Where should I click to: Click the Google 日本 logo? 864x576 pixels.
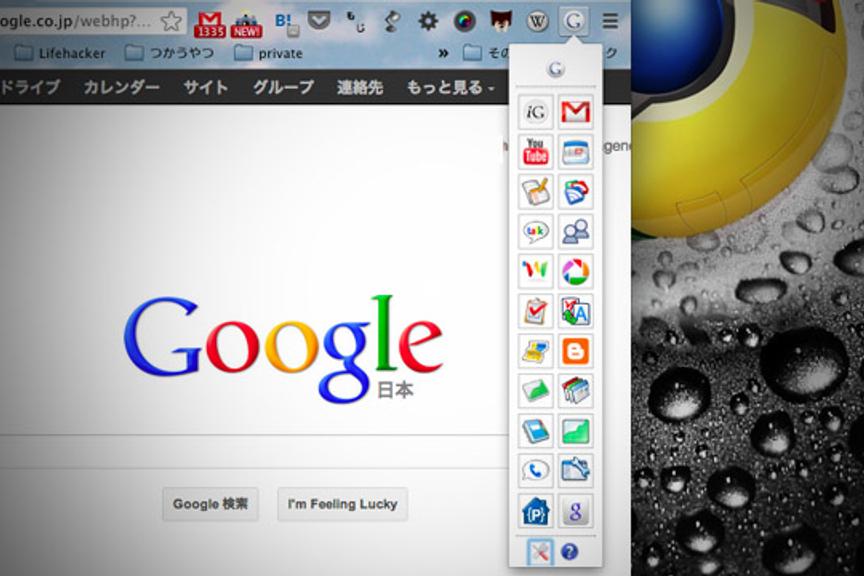click(283, 349)
